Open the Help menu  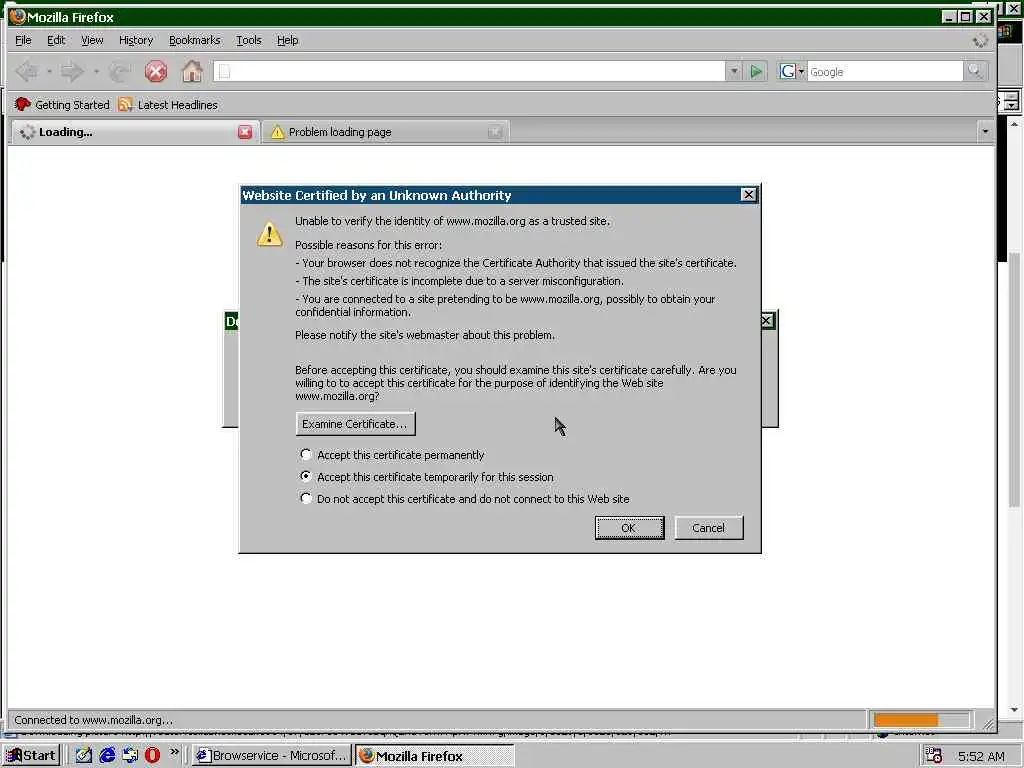pyautogui.click(x=287, y=40)
